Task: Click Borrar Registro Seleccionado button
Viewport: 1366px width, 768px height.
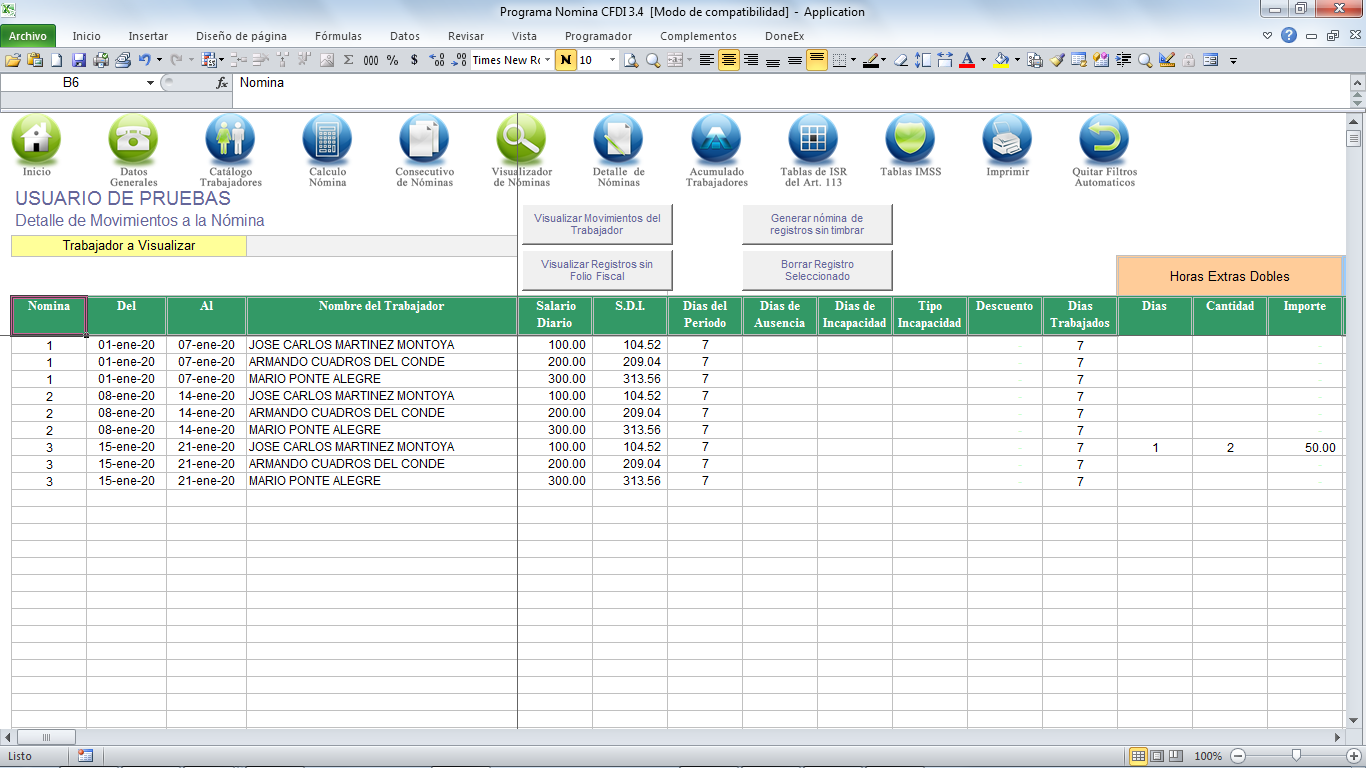Action: click(817, 270)
